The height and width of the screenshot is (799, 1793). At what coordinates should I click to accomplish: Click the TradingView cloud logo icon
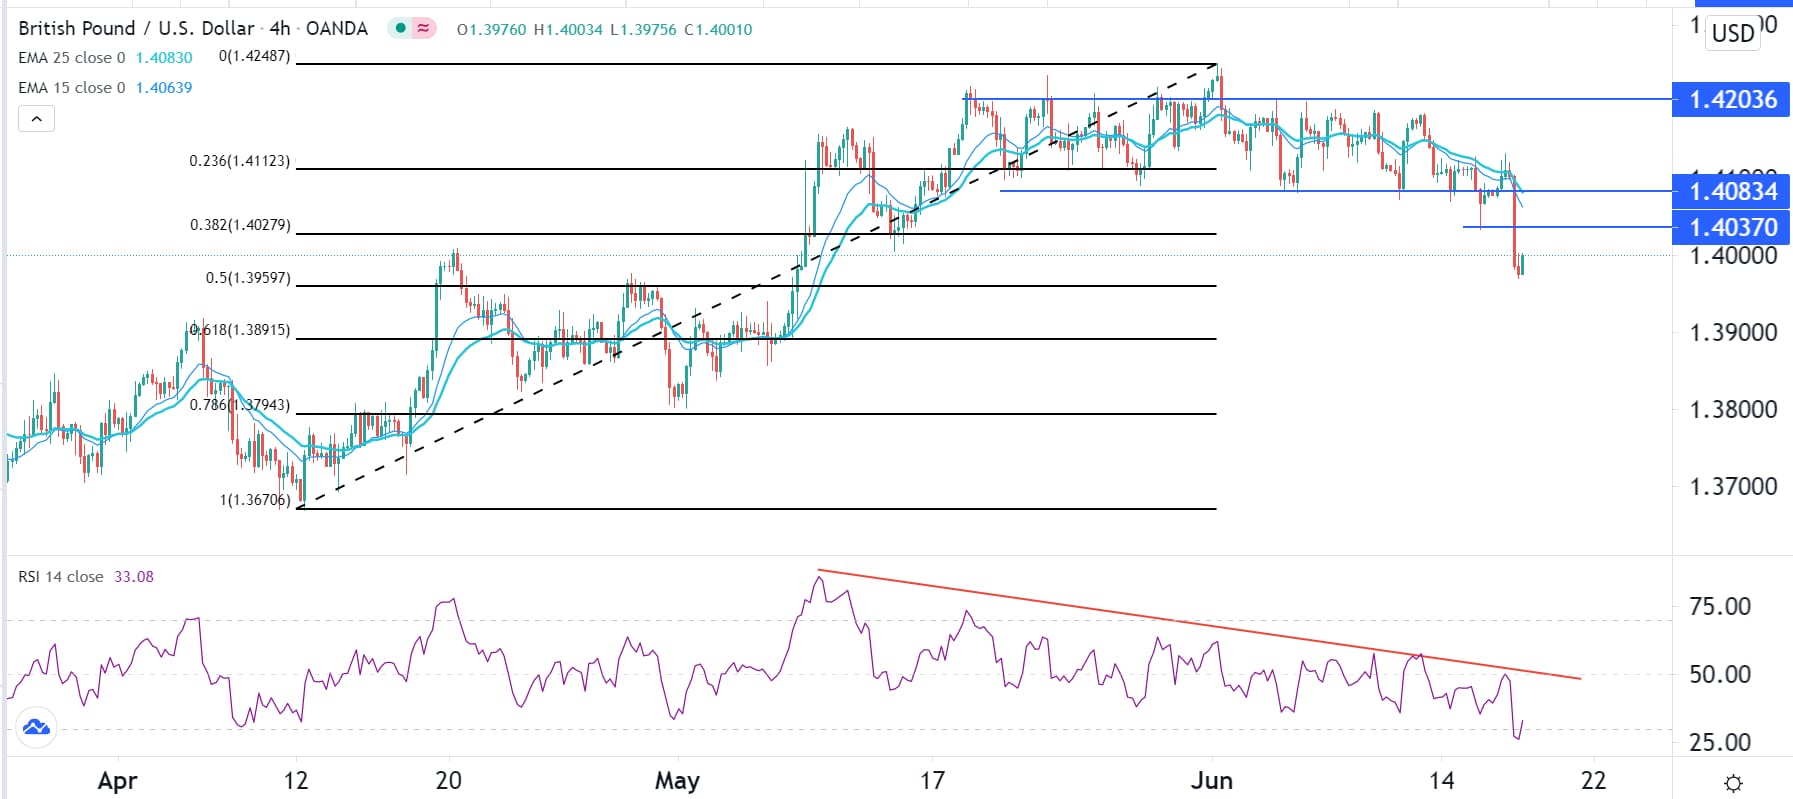tap(36, 727)
